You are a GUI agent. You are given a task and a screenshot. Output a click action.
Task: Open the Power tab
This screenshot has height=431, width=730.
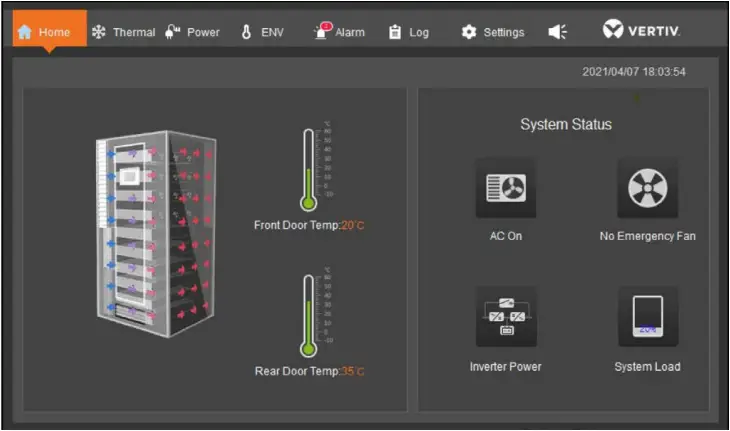click(192, 32)
